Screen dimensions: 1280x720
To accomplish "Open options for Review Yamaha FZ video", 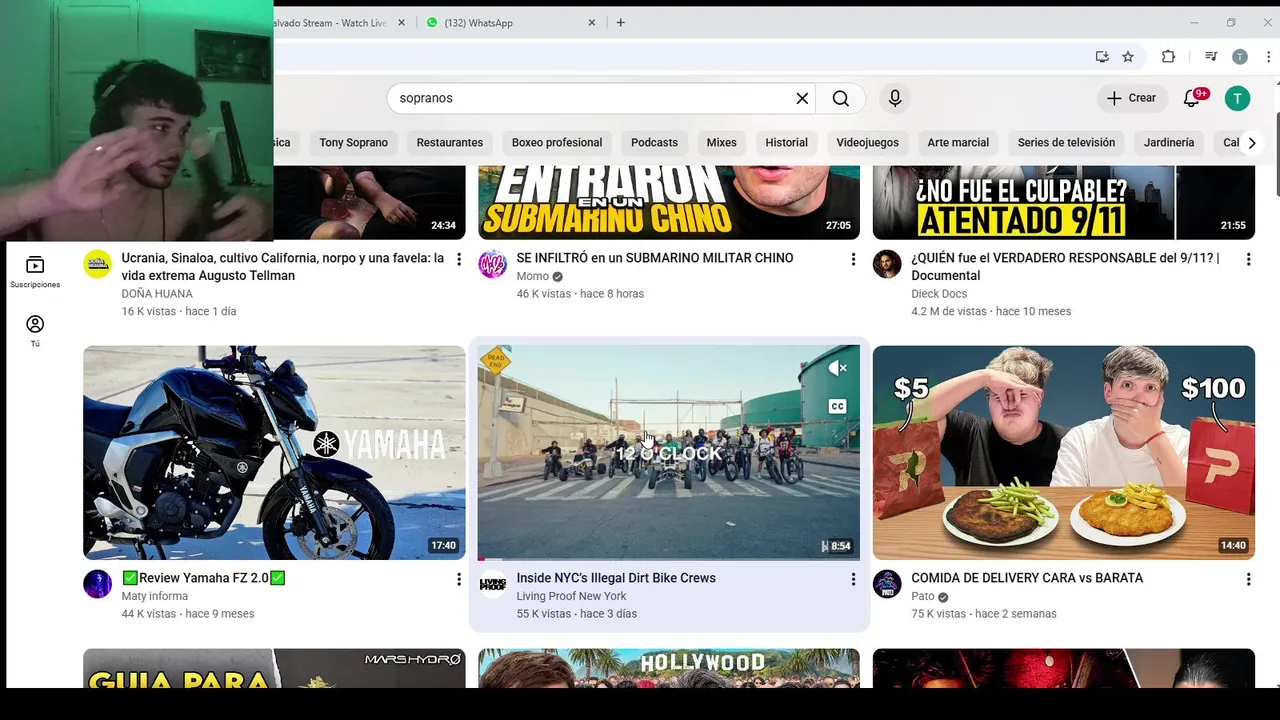I will coord(459,580).
